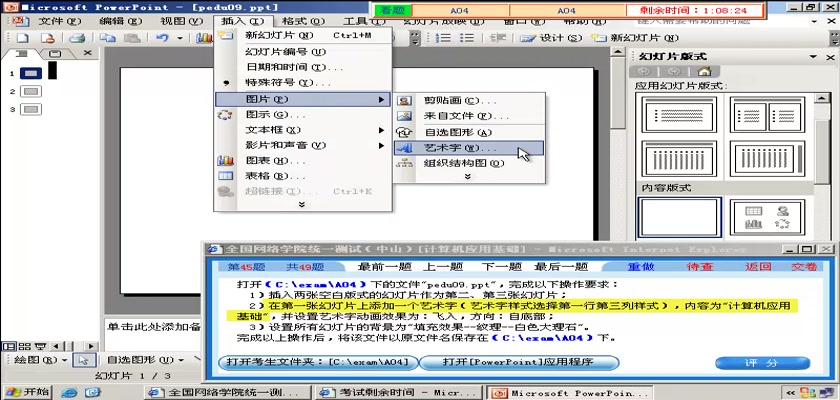The width and height of the screenshot is (840, 400).
Task: Choose 自选图形 in Picture submenu
Action: (469, 132)
